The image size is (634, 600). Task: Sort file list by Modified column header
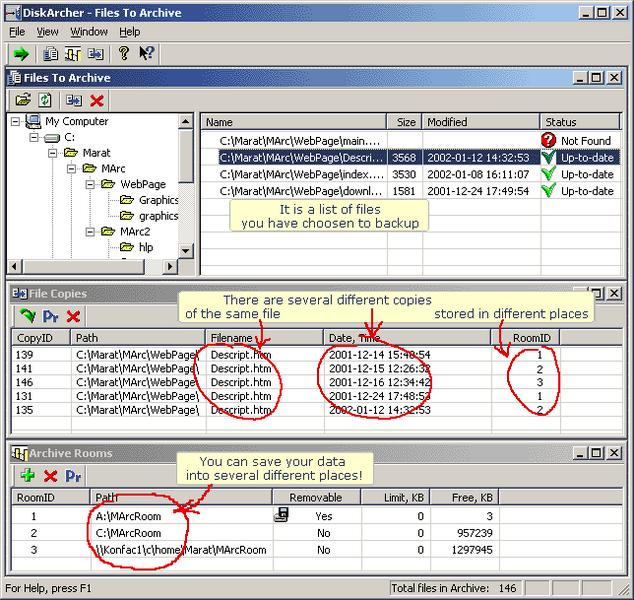pos(480,122)
